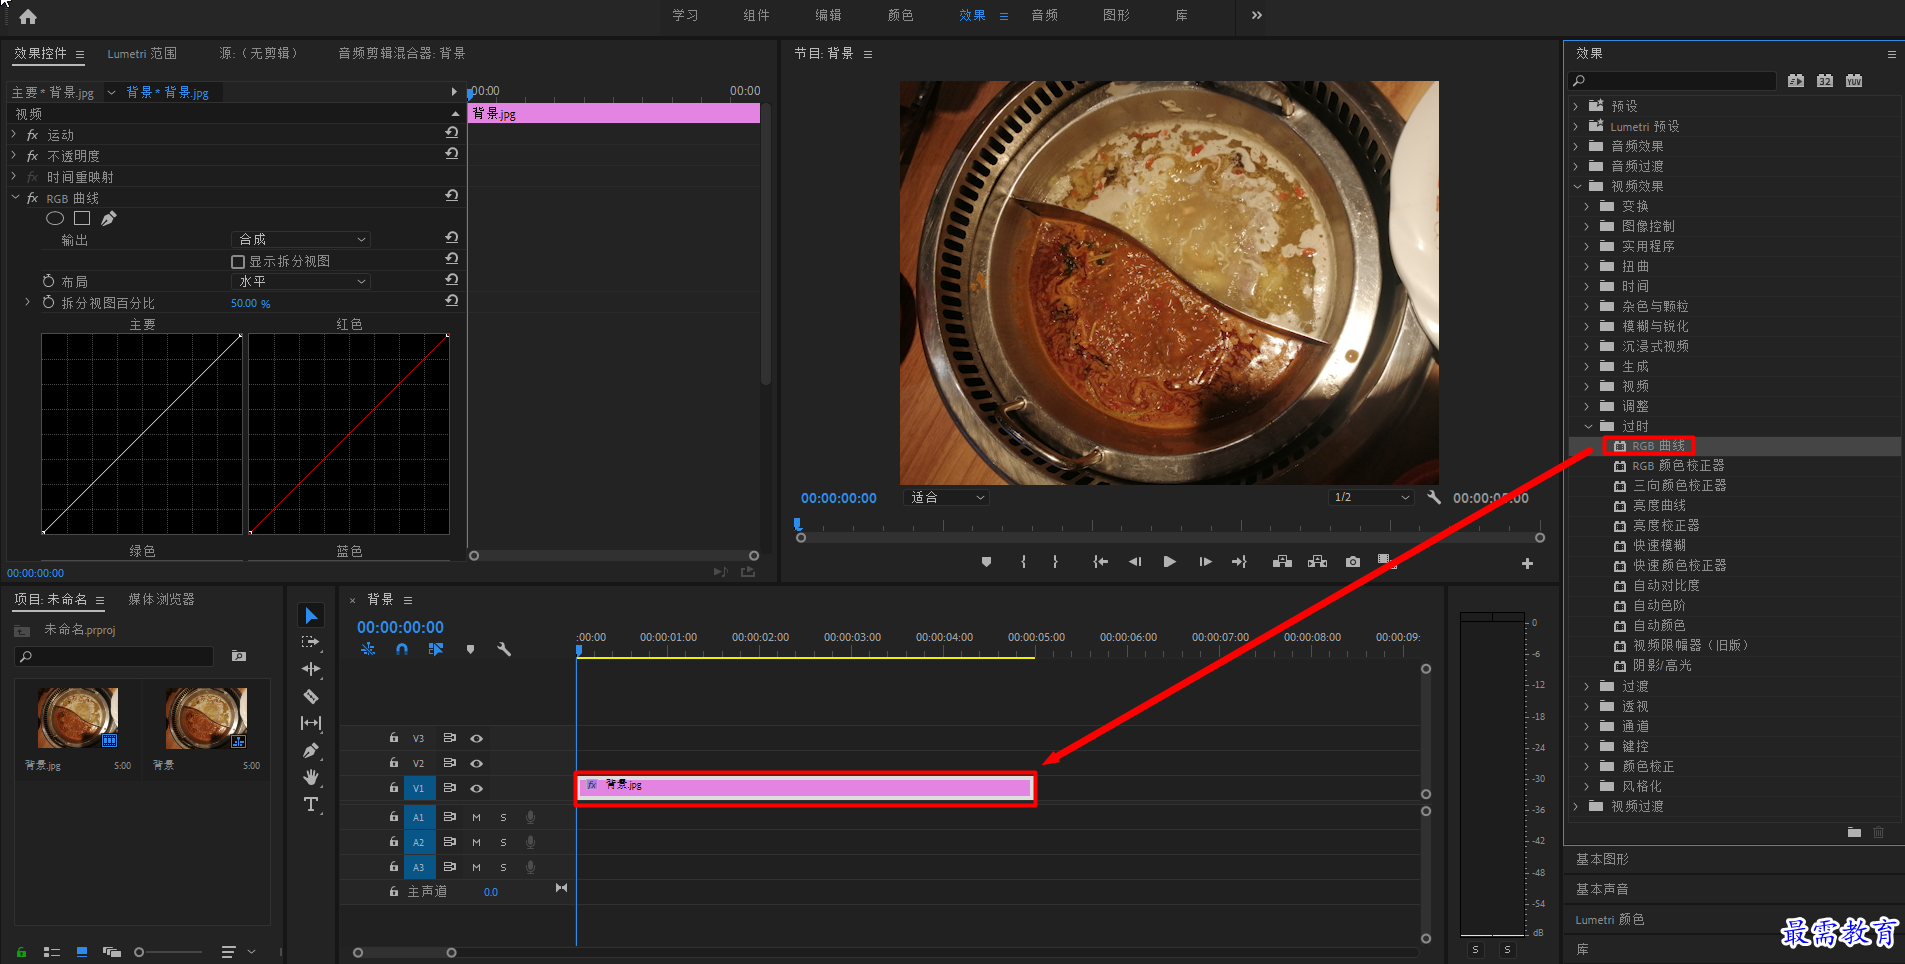Collapse the Video Effects folder

click(x=1577, y=186)
